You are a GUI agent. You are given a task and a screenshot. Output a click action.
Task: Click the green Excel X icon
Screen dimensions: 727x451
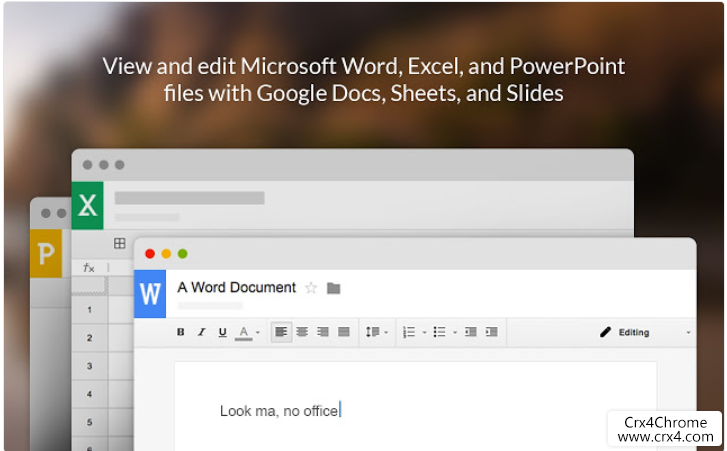click(88, 205)
